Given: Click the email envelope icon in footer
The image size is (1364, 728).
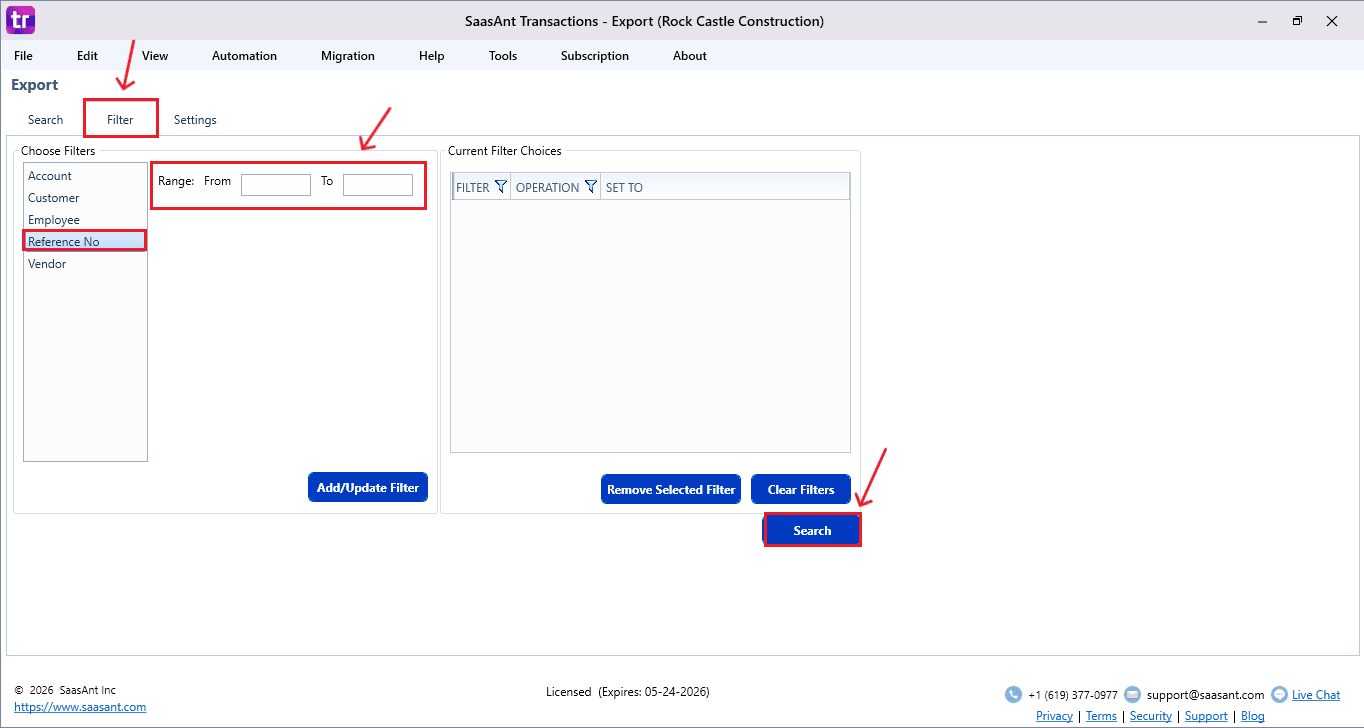Looking at the screenshot, I should point(1132,695).
